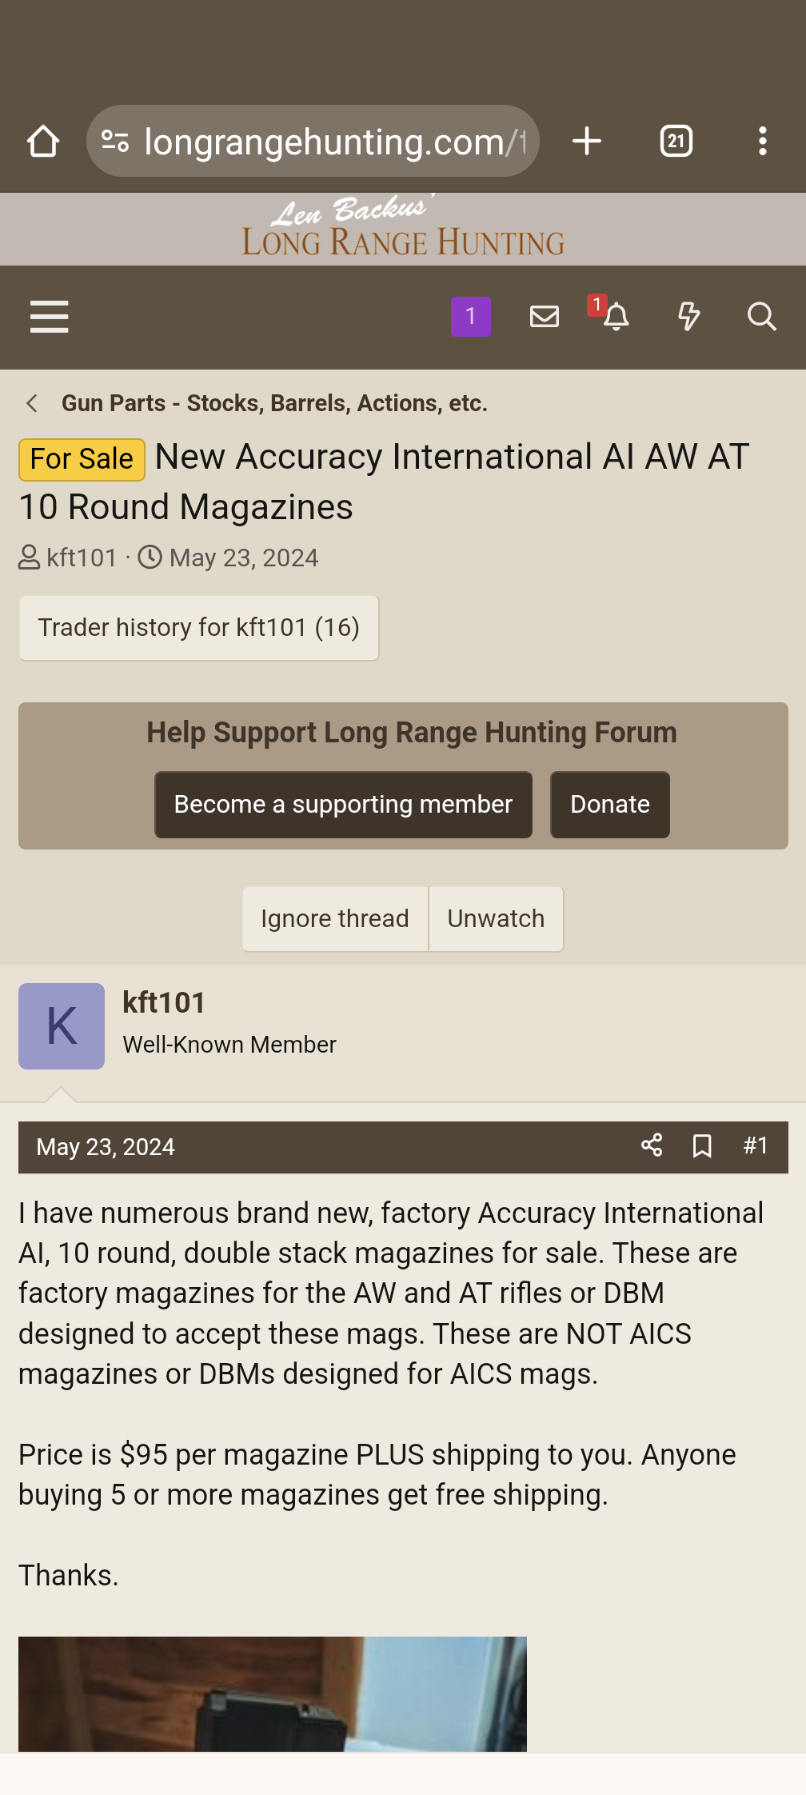Share post #1 using share icon
Screen dimensions: 806x1795
[652, 1146]
